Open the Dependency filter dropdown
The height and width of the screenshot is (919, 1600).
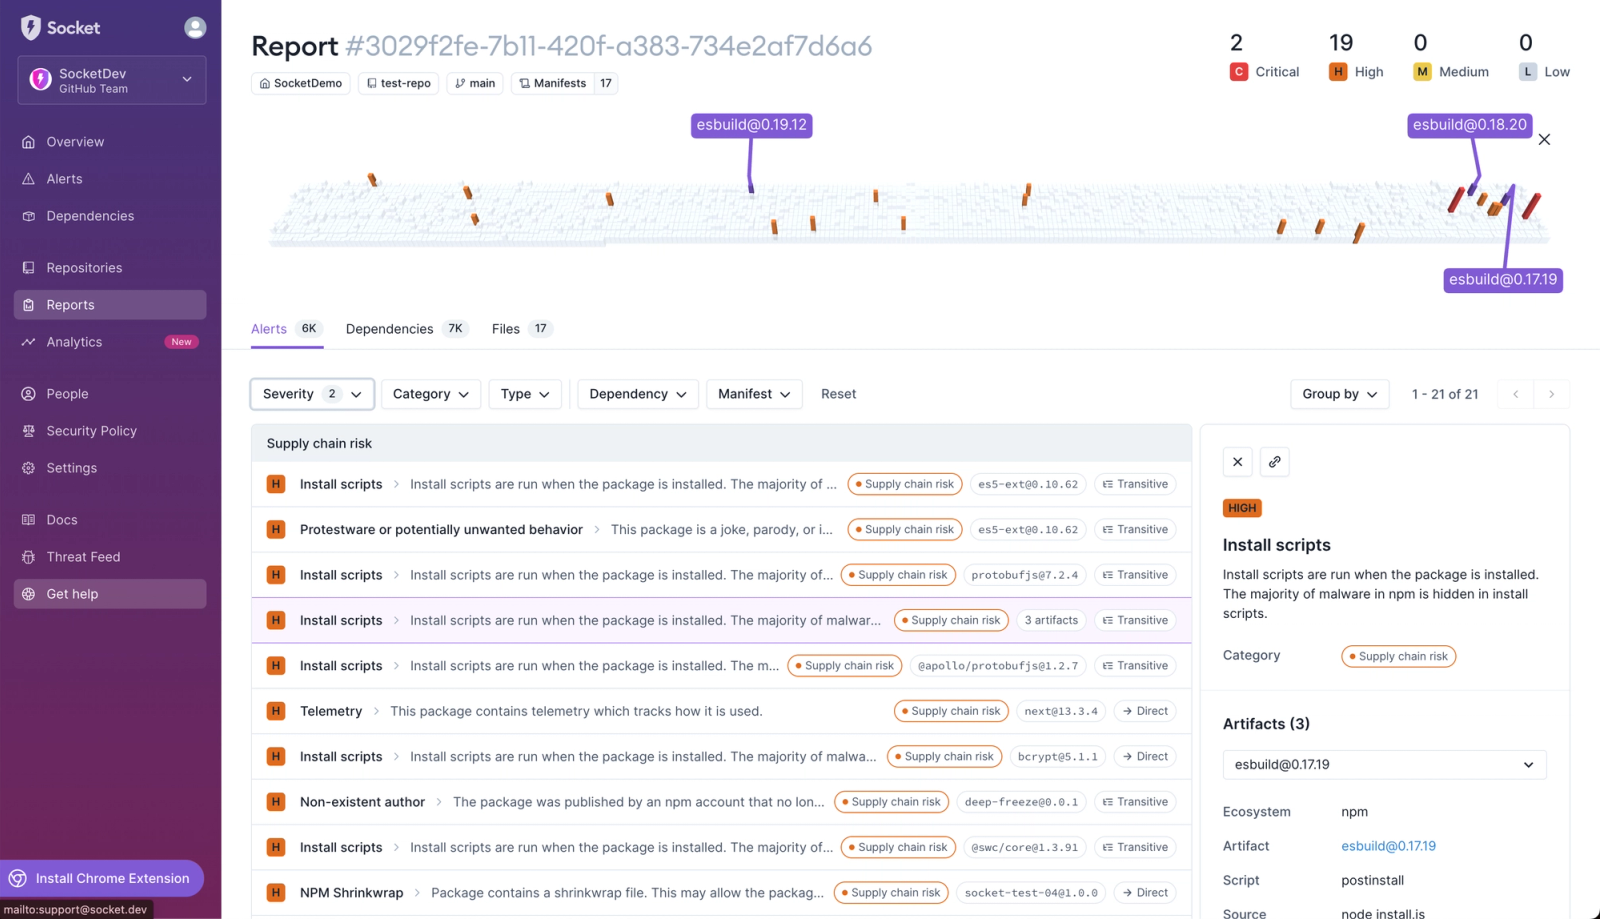click(x=638, y=394)
